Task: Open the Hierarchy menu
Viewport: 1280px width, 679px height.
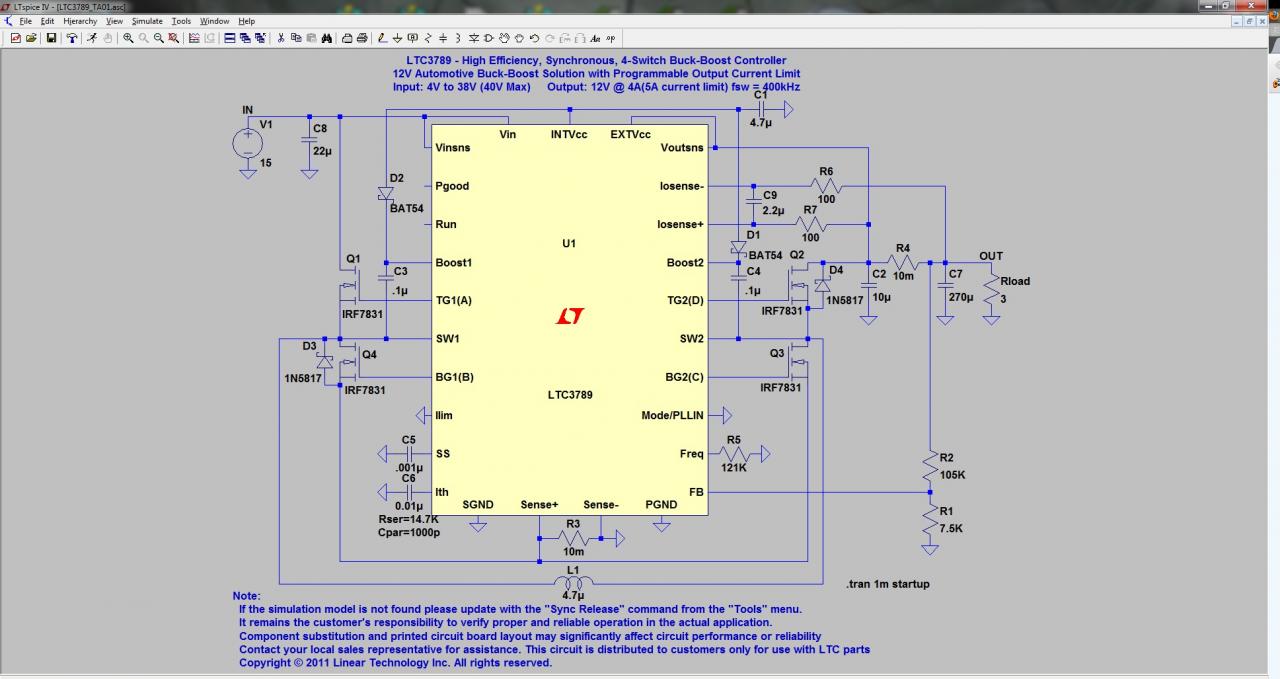Action: 81,21
